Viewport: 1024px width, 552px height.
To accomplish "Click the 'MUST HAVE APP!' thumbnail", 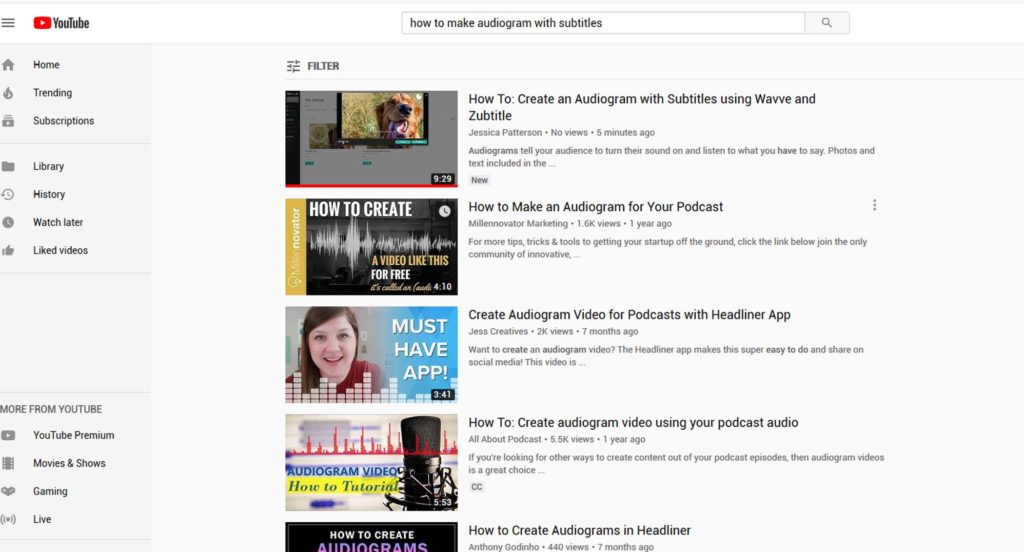I will (x=372, y=355).
